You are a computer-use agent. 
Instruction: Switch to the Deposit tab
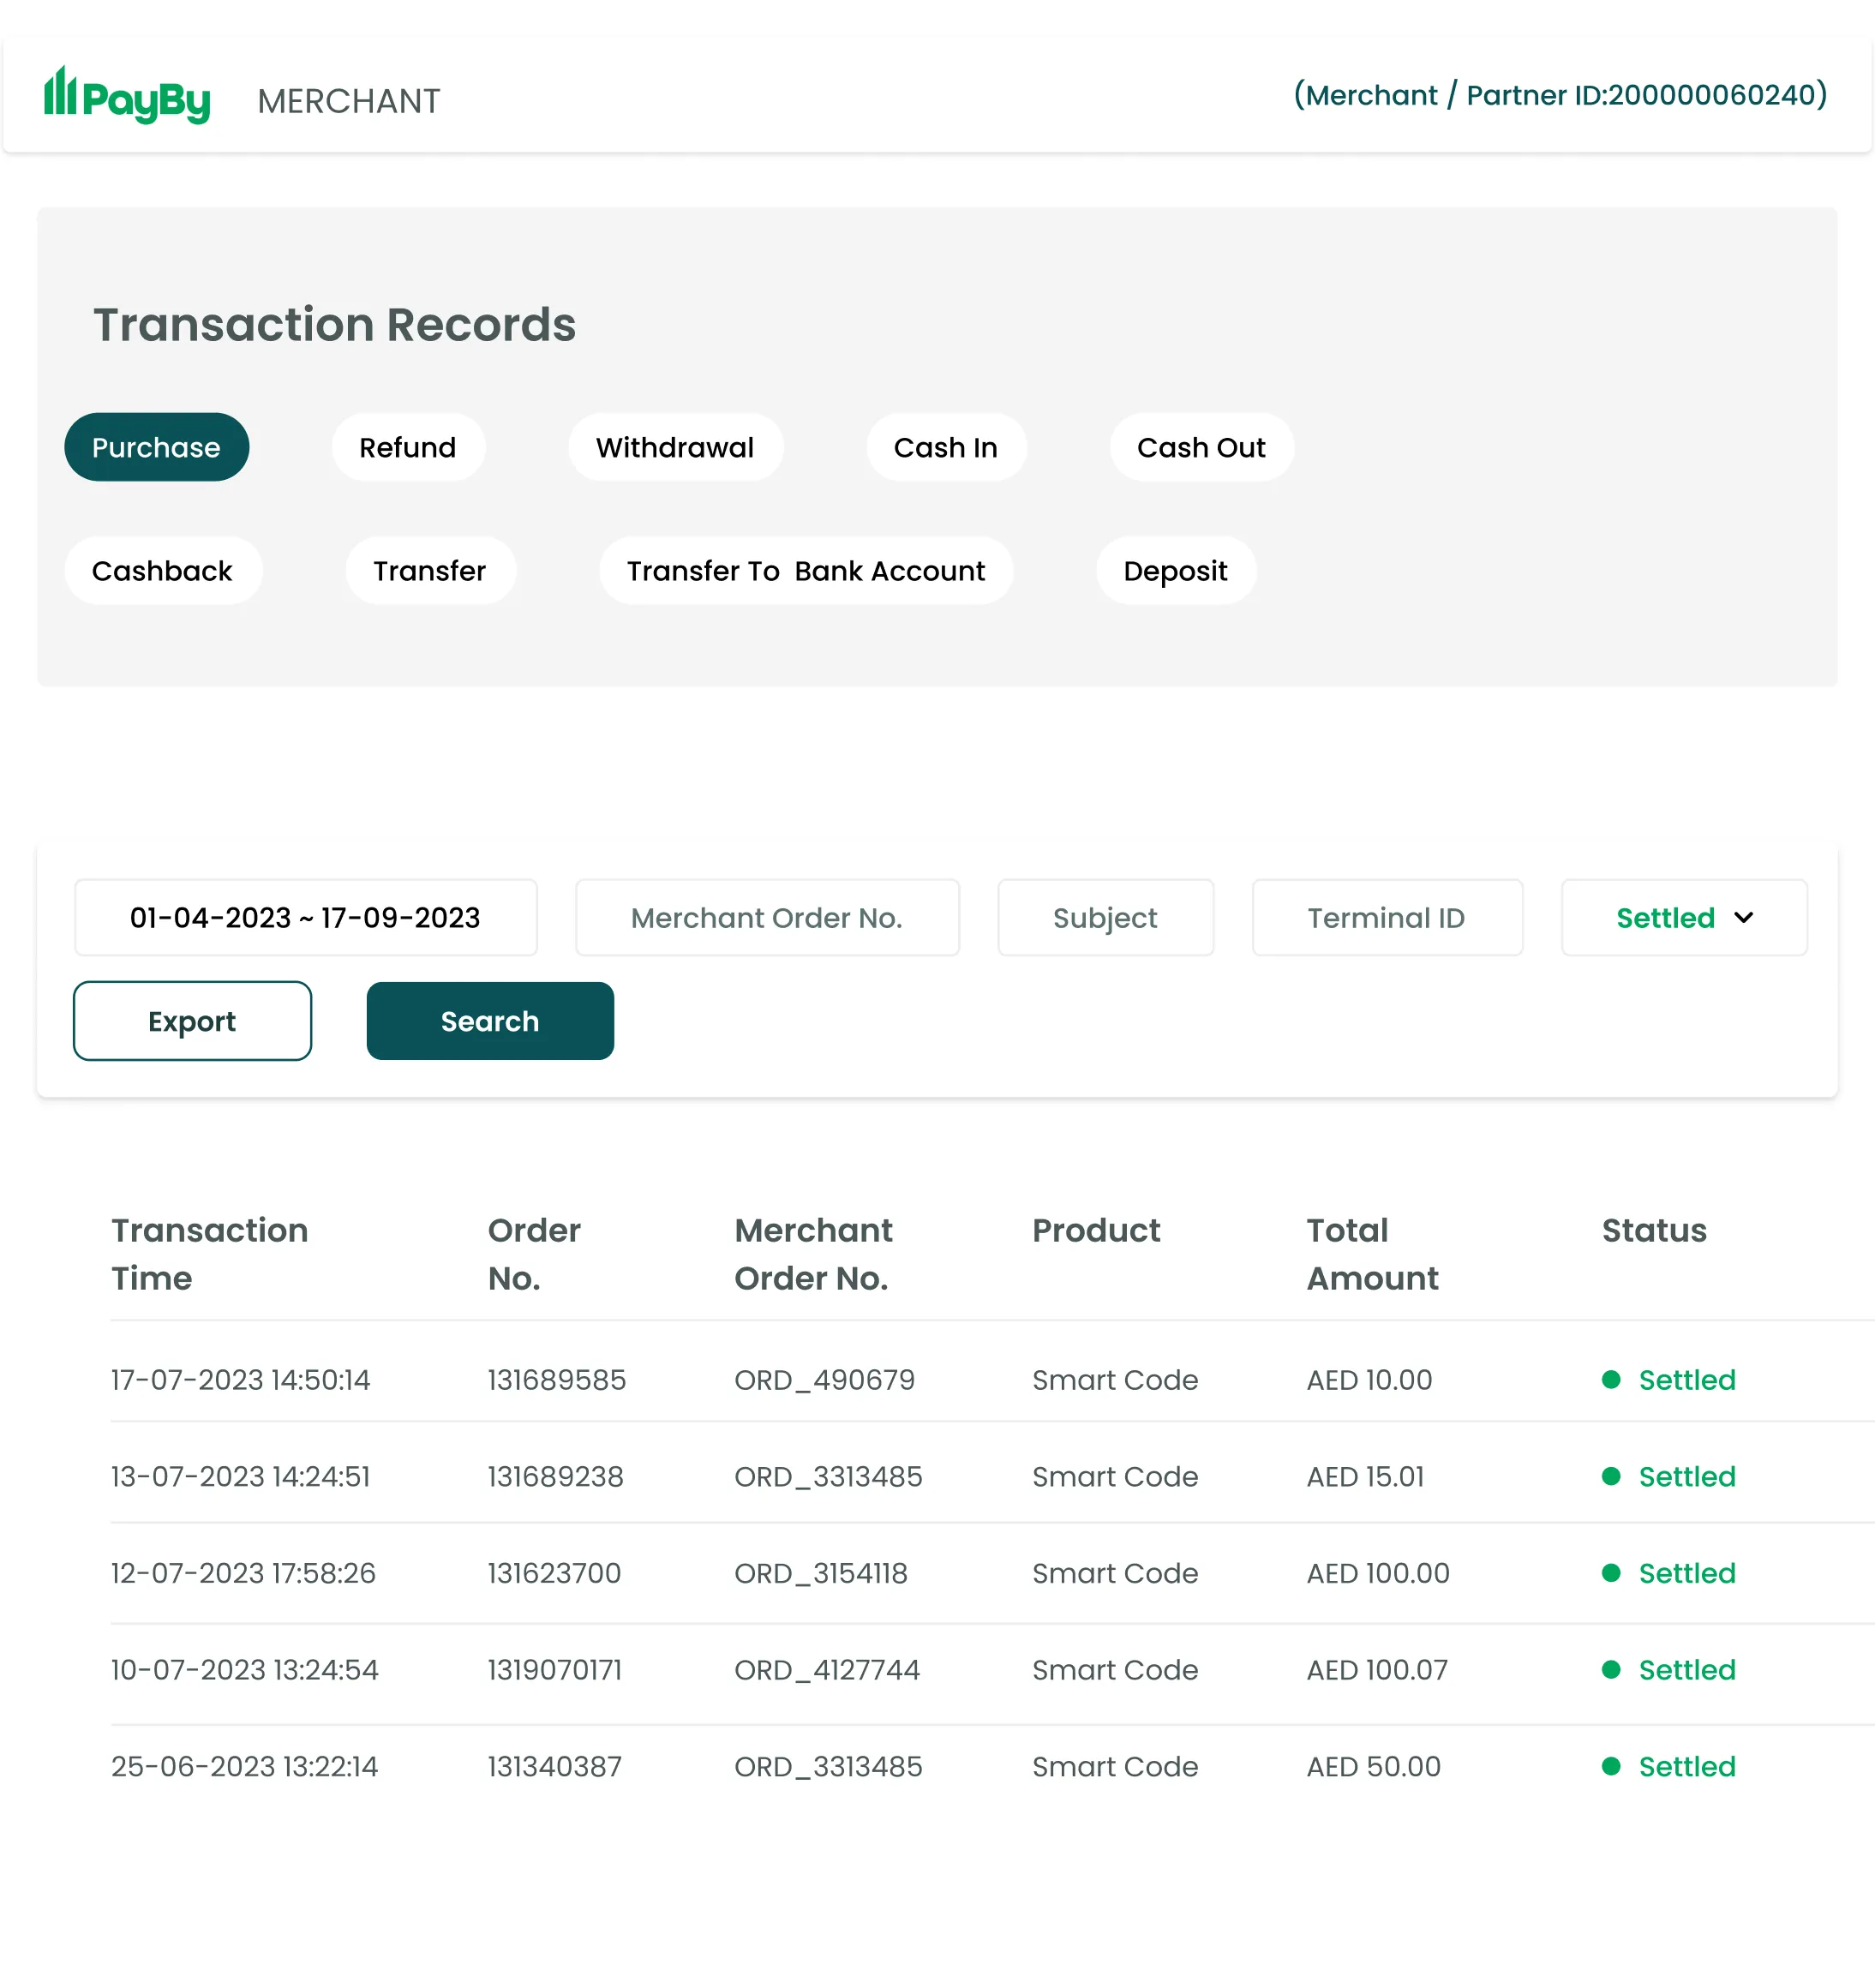[x=1176, y=570]
